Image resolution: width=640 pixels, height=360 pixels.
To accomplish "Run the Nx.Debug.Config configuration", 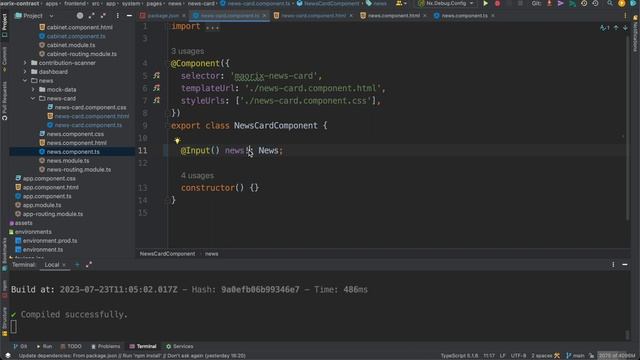I will click(x=485, y=3).
